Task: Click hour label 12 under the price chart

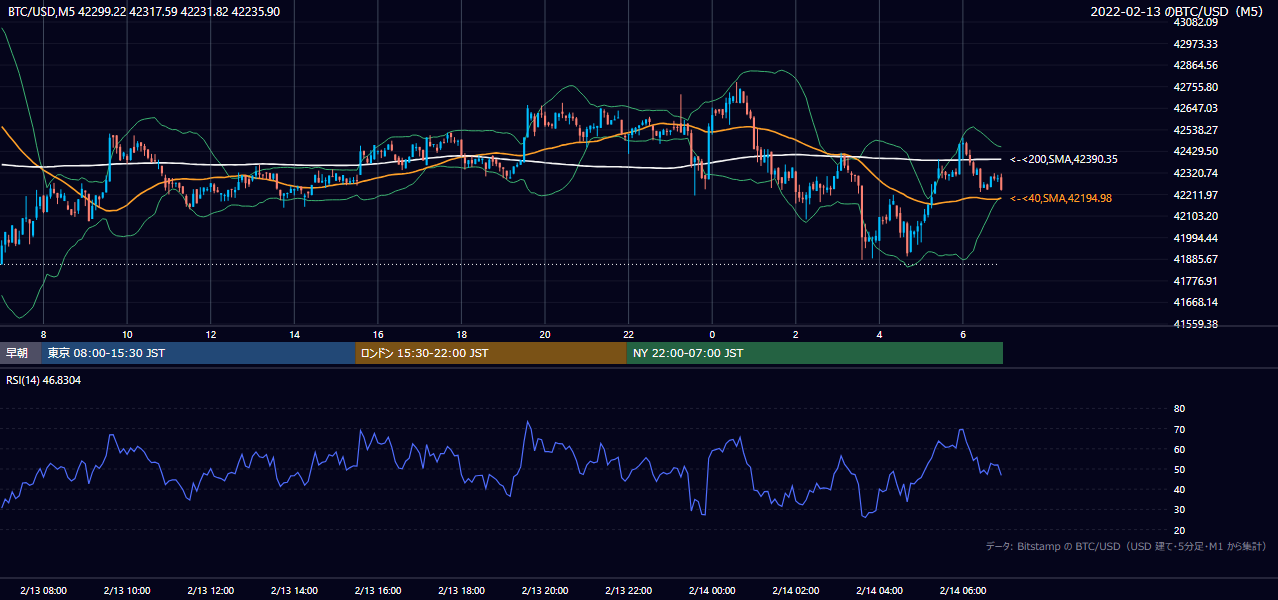Action: pyautogui.click(x=210, y=334)
